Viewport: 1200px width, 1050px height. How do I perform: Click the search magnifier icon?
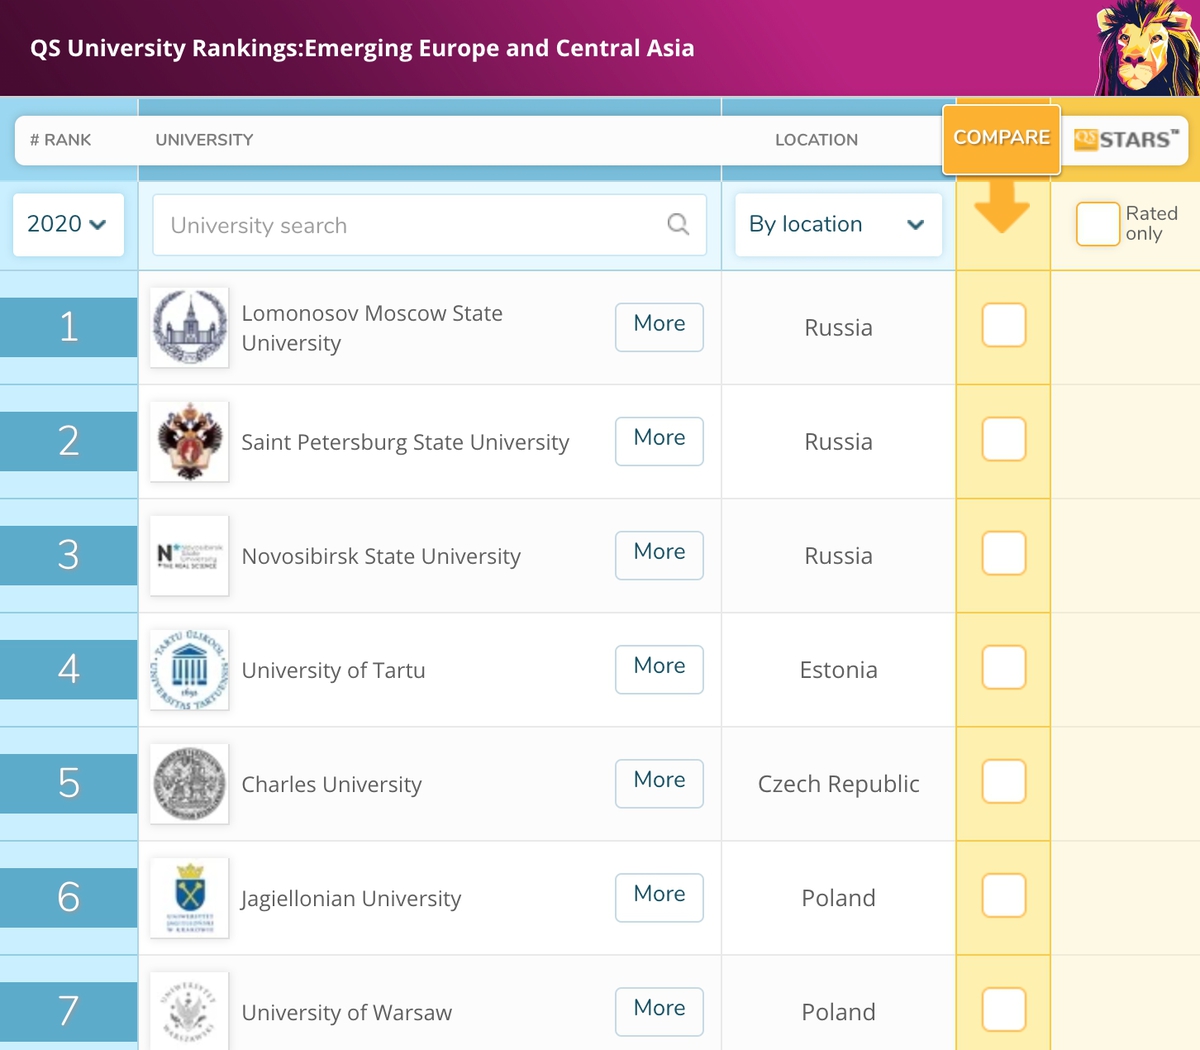click(x=678, y=224)
